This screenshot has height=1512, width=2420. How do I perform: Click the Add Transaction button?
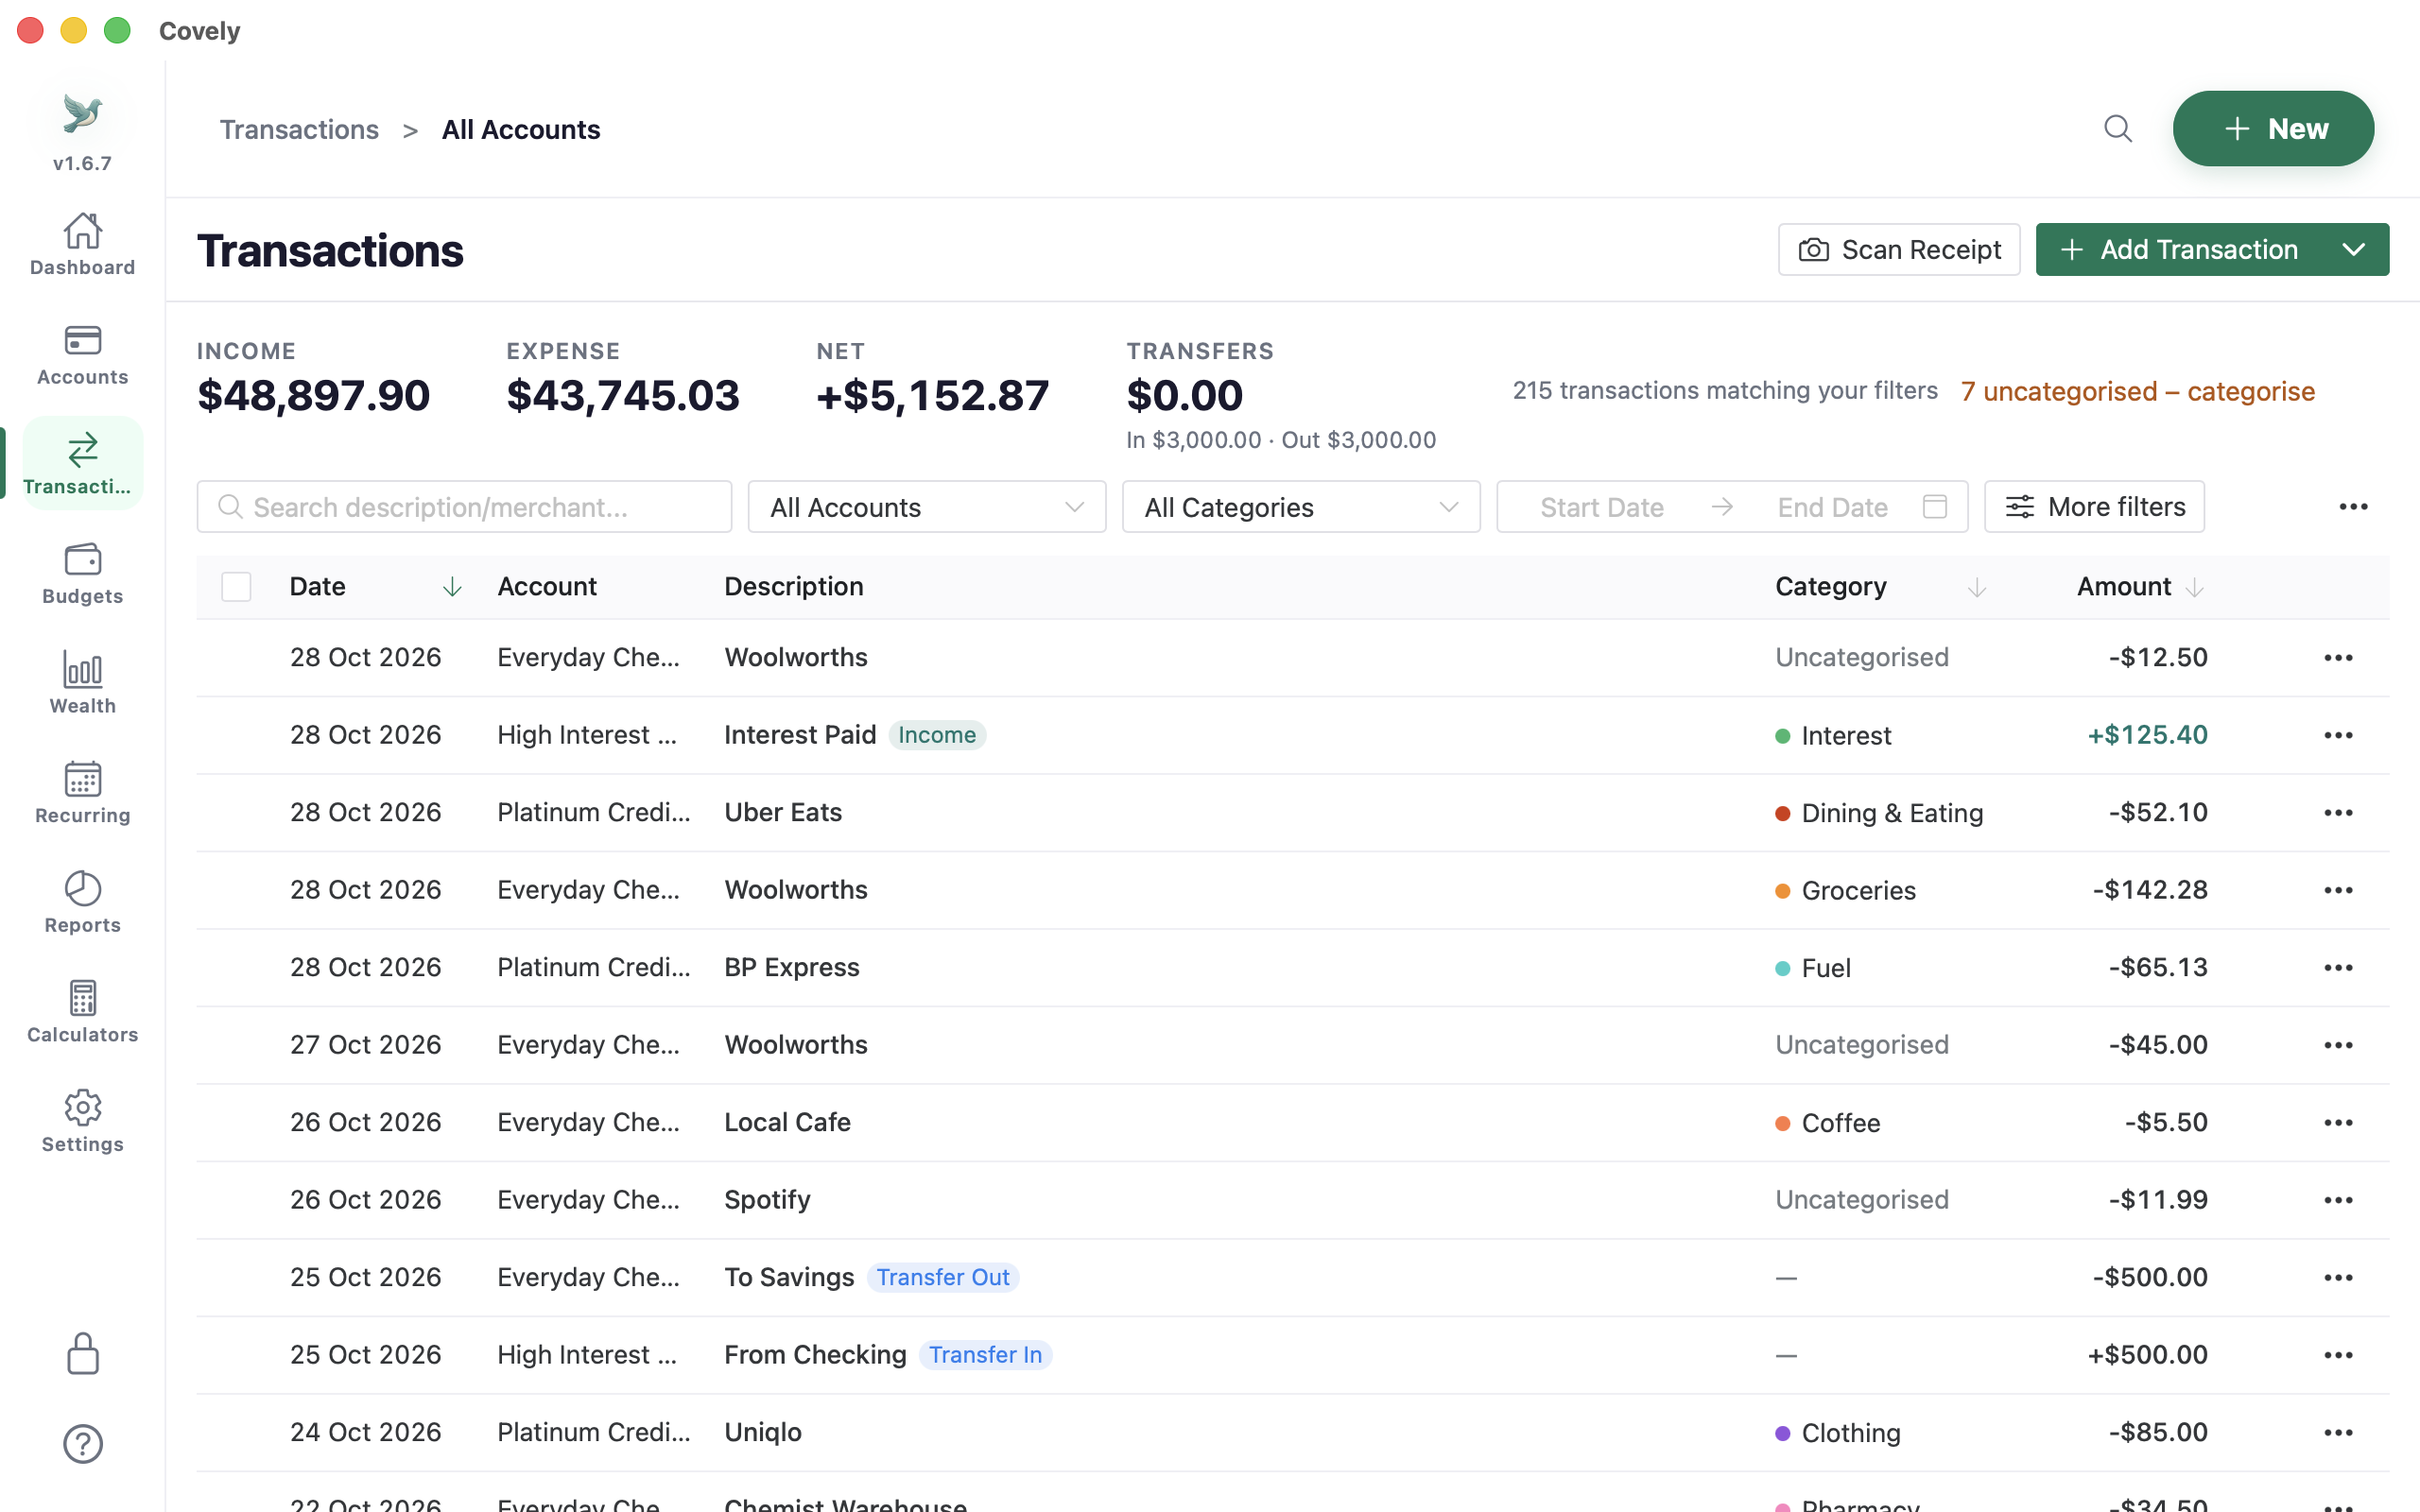(x=2178, y=249)
